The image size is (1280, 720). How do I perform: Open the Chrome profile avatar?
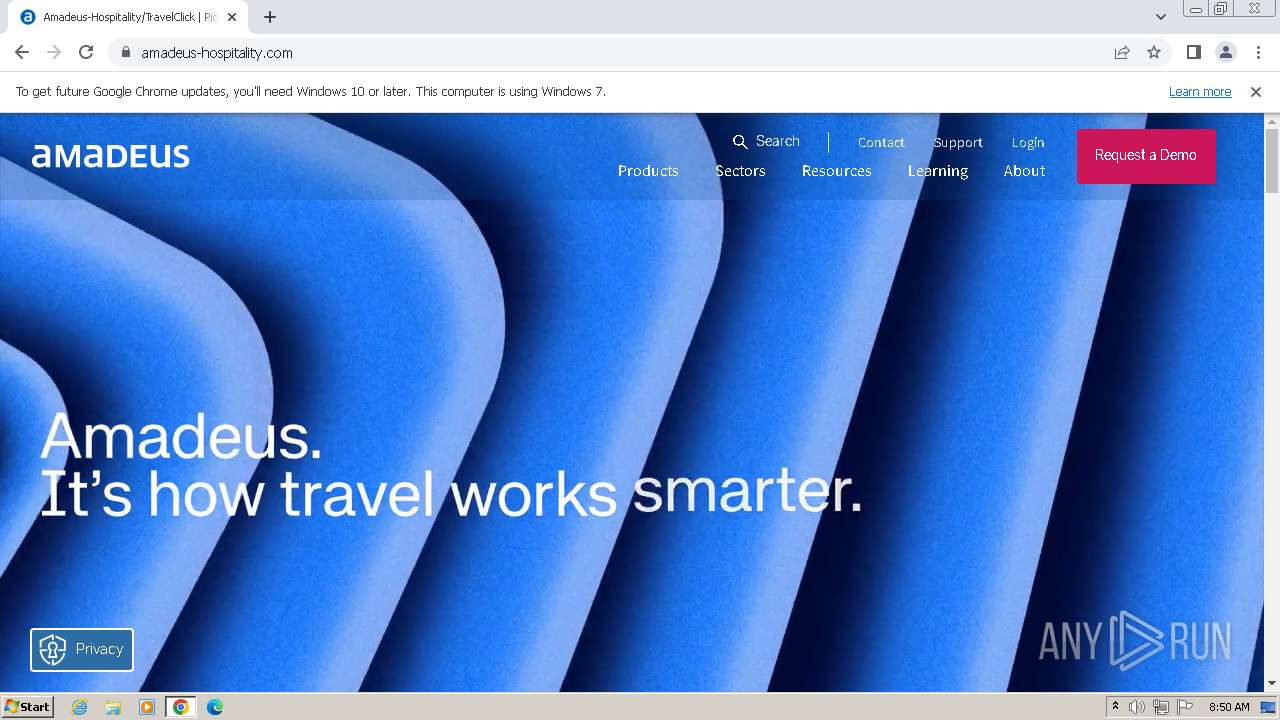coord(1226,53)
